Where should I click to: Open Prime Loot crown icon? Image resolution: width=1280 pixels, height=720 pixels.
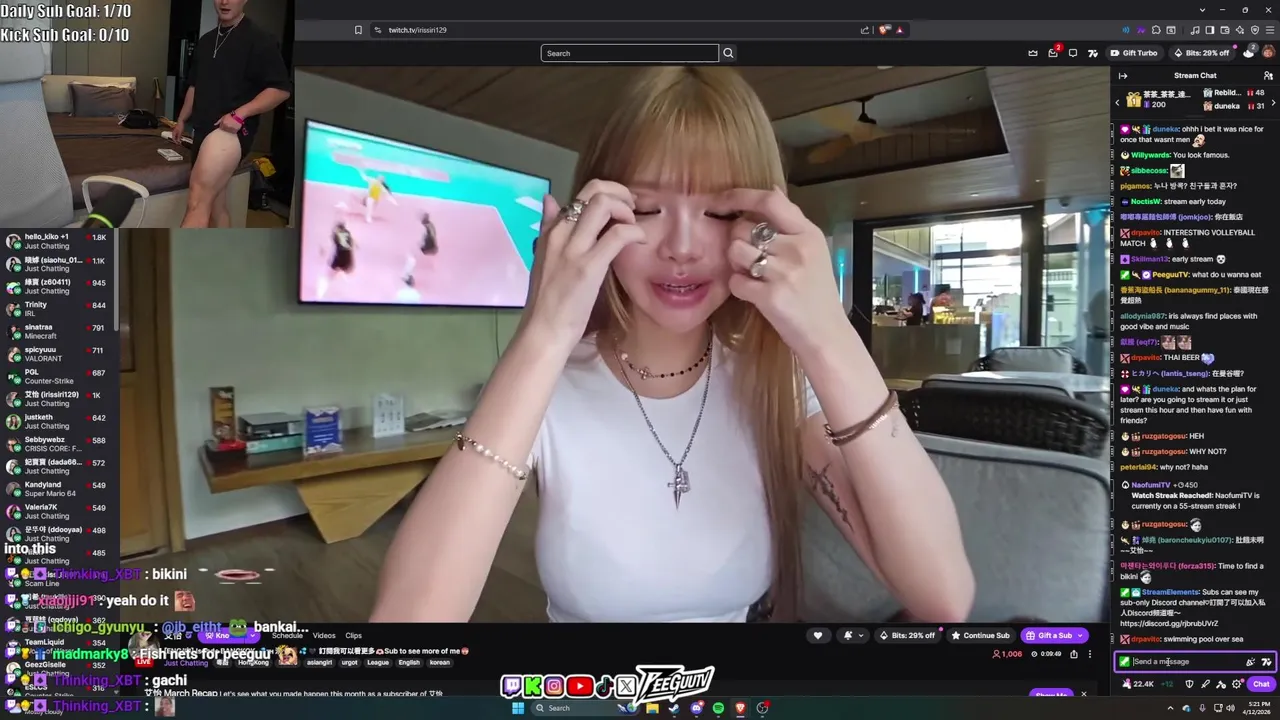1033,53
